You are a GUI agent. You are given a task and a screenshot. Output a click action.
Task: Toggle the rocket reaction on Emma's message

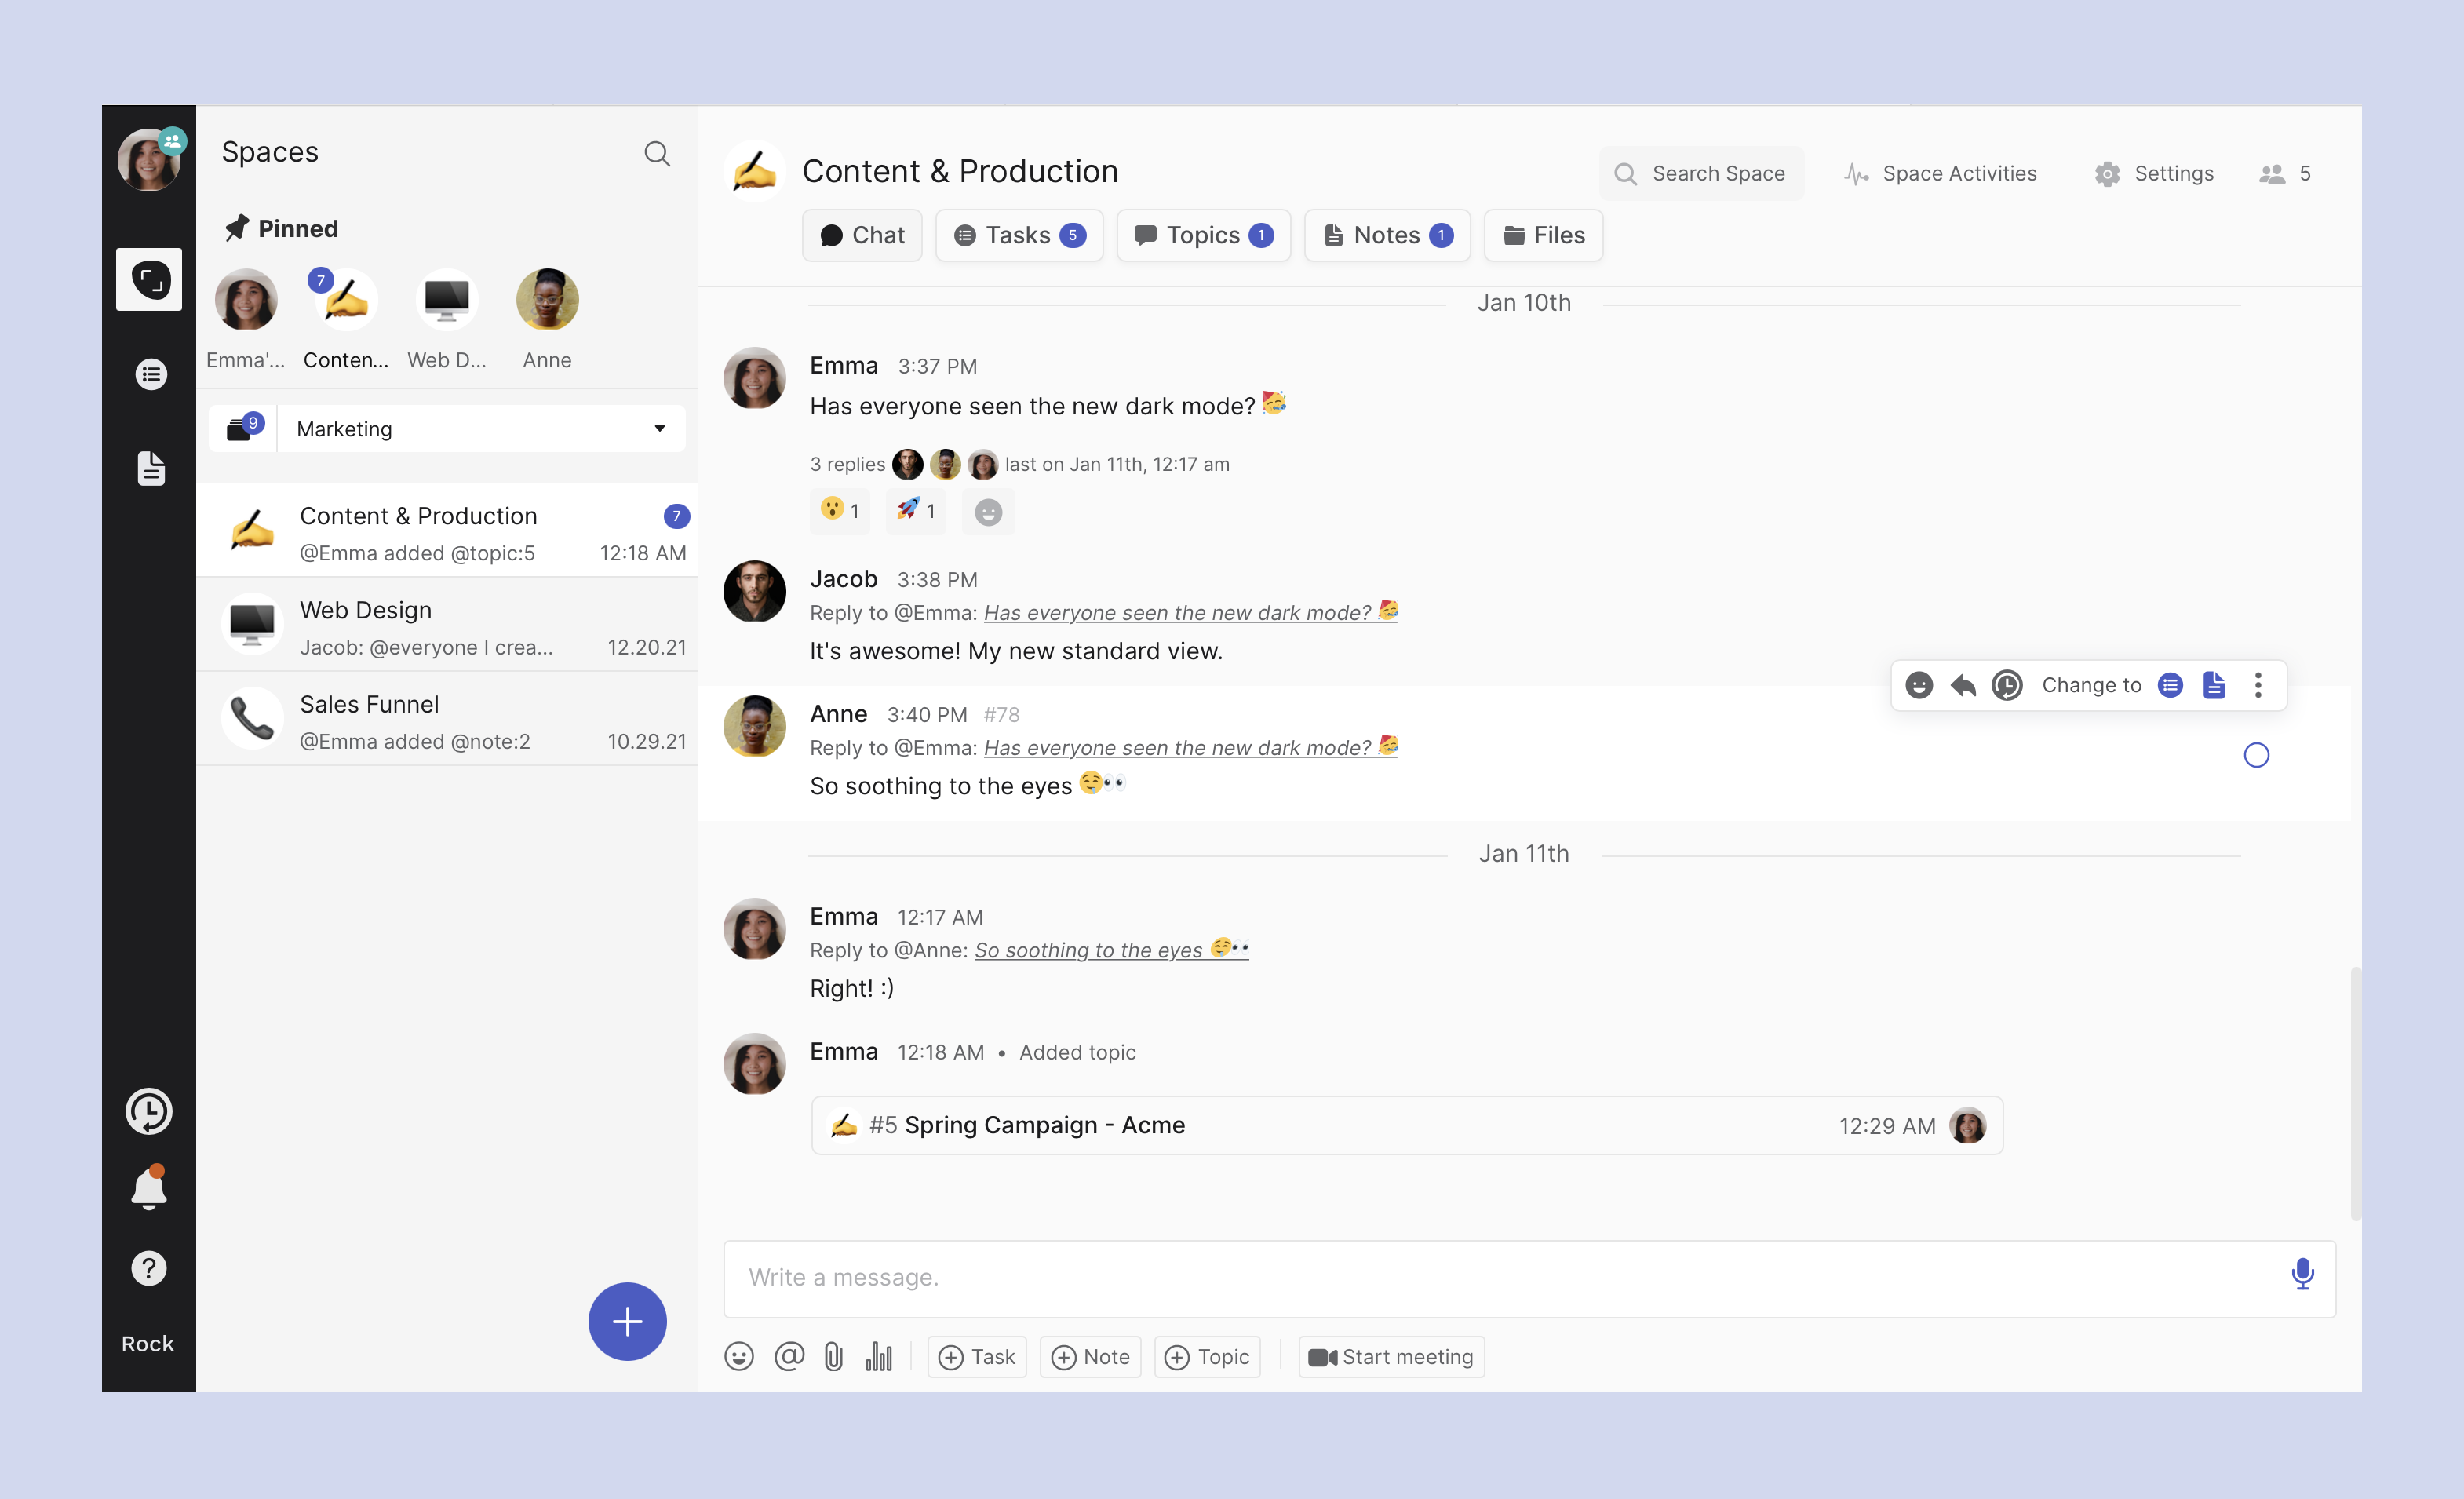click(916, 511)
